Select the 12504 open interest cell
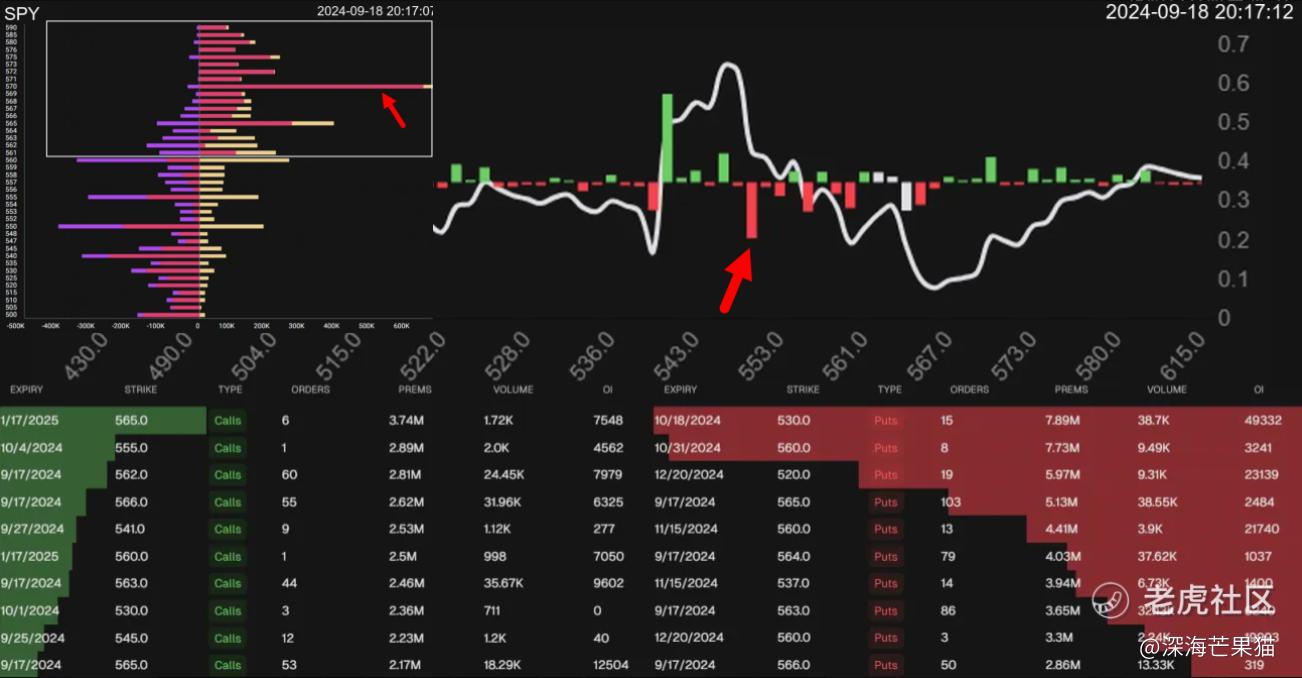Viewport: 1302px width, 678px height. point(609,665)
